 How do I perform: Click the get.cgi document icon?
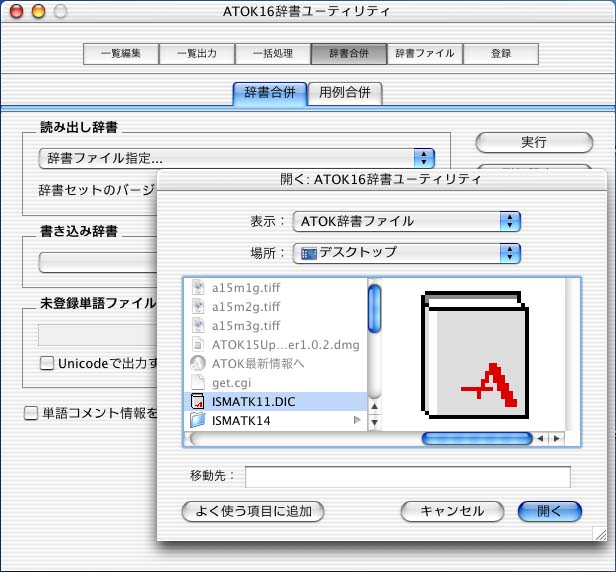pos(198,382)
